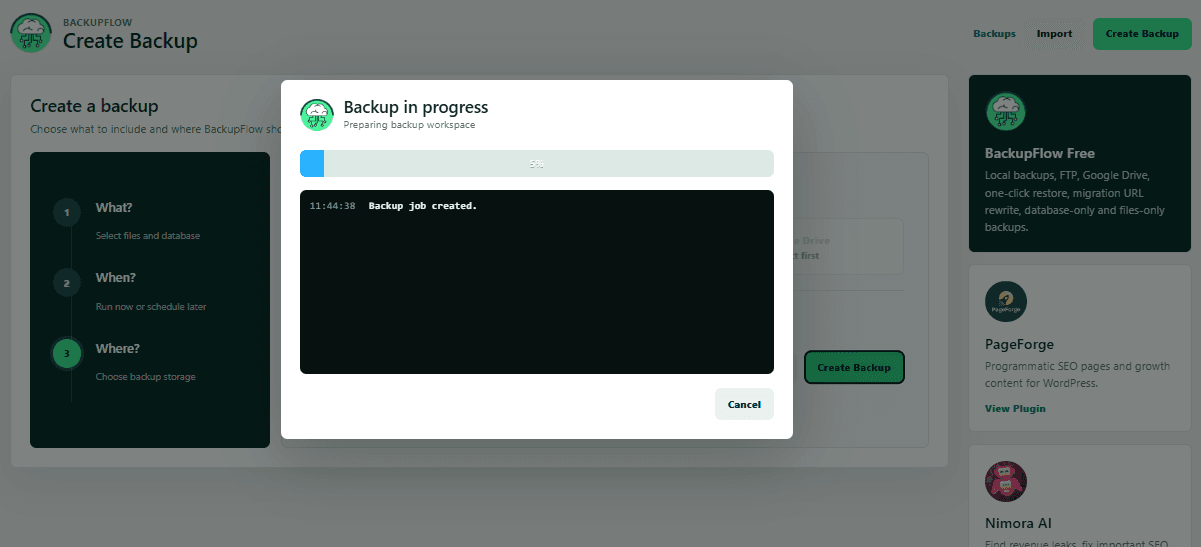The width and height of the screenshot is (1201, 547).
Task: Select the step 2 circle icon
Action: click(67, 283)
